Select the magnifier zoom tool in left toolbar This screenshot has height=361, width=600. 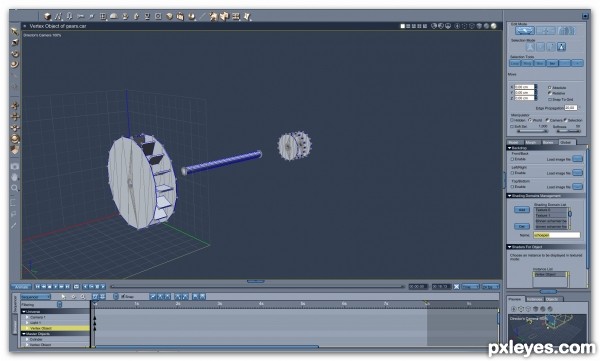pos(15,188)
